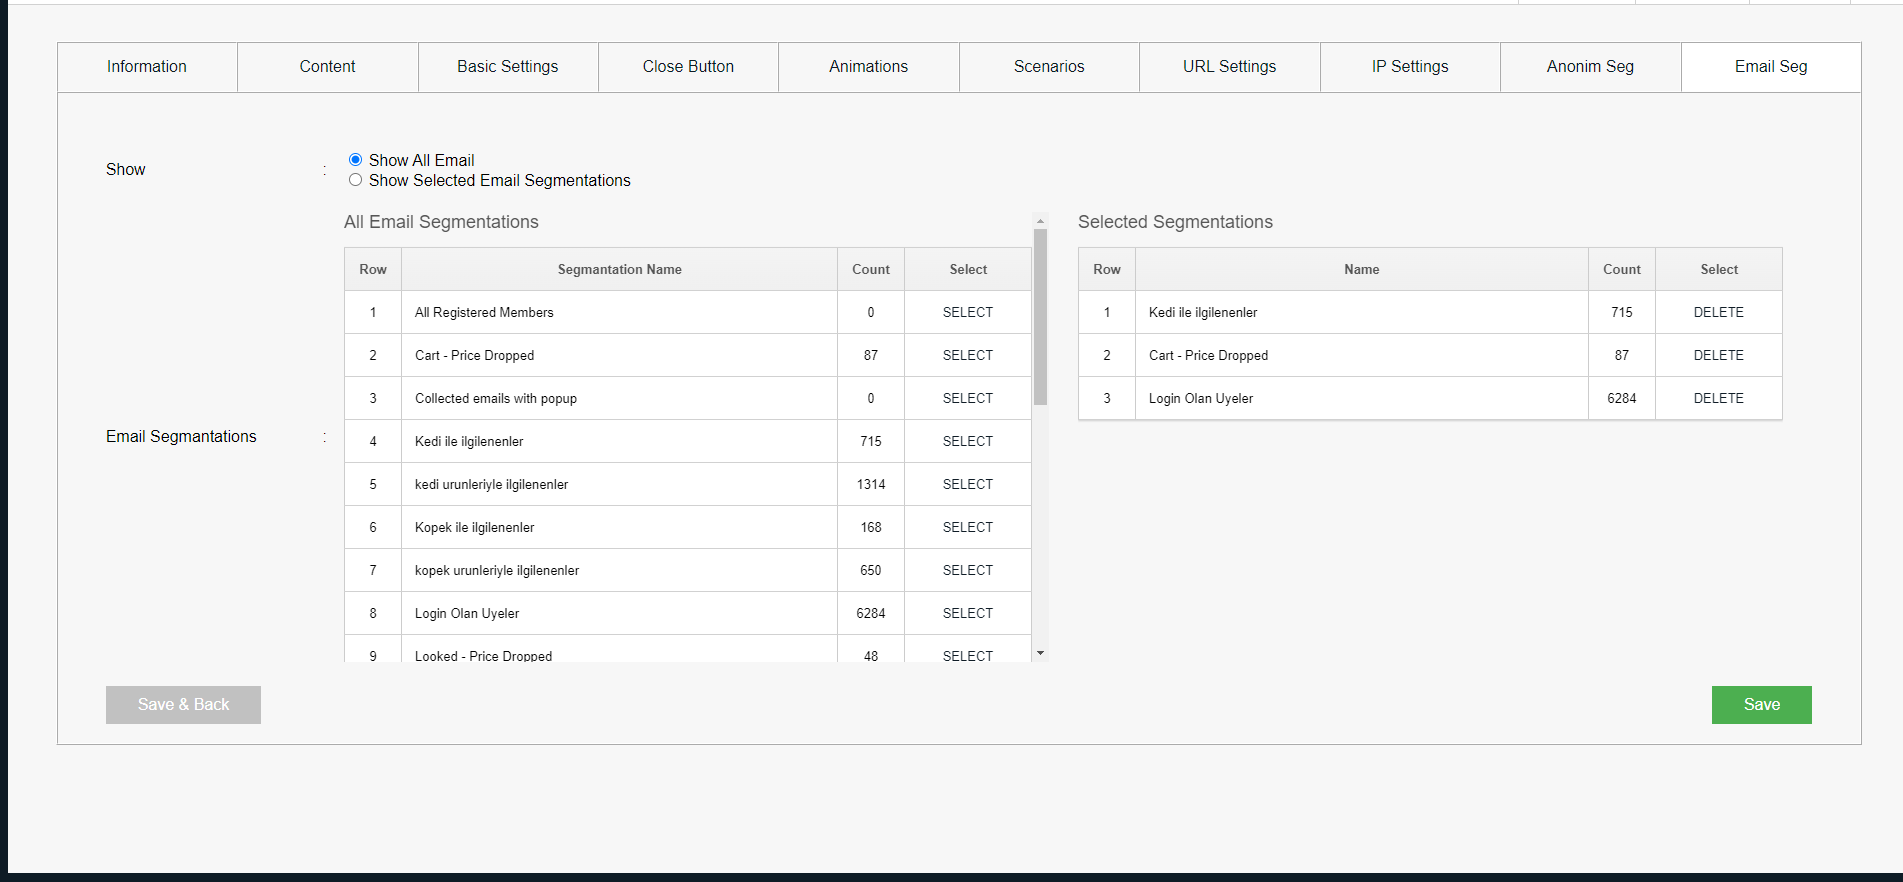This screenshot has height=882, width=1903.
Task: Click SELECT for All Registered Members
Action: (x=968, y=312)
